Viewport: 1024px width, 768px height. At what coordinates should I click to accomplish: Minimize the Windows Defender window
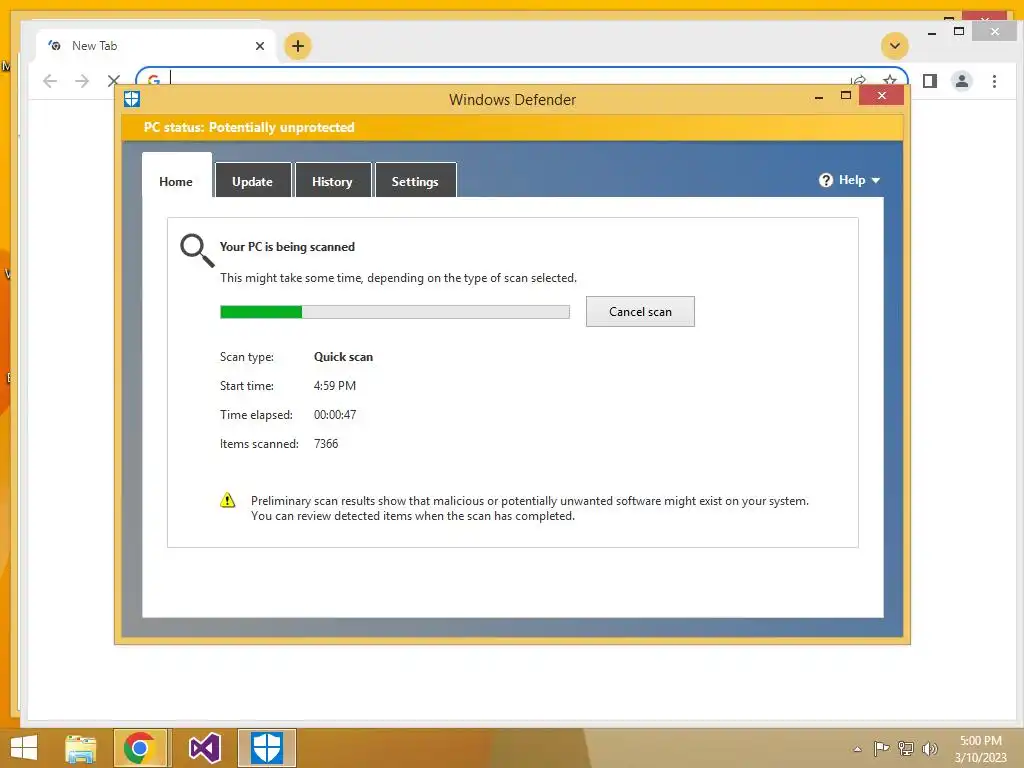(818, 97)
